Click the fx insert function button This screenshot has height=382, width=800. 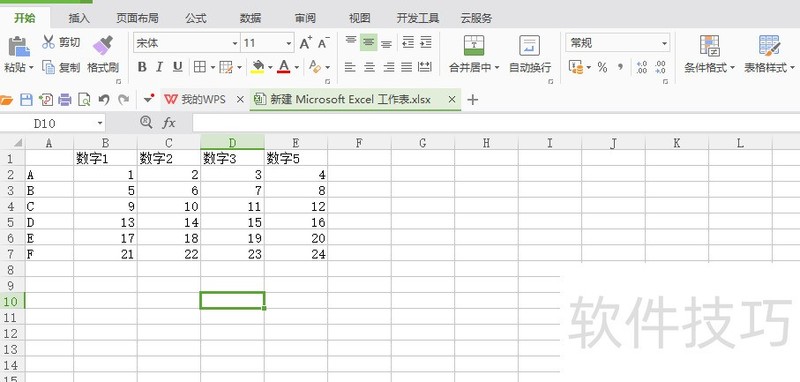pyautogui.click(x=169, y=122)
